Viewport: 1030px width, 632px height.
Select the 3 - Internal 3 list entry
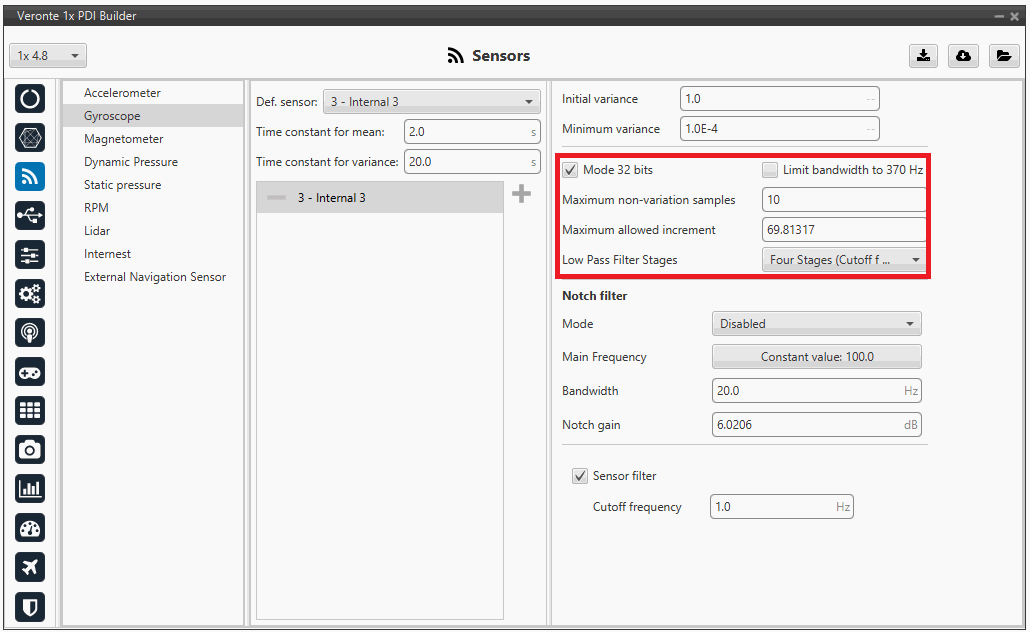[380, 198]
